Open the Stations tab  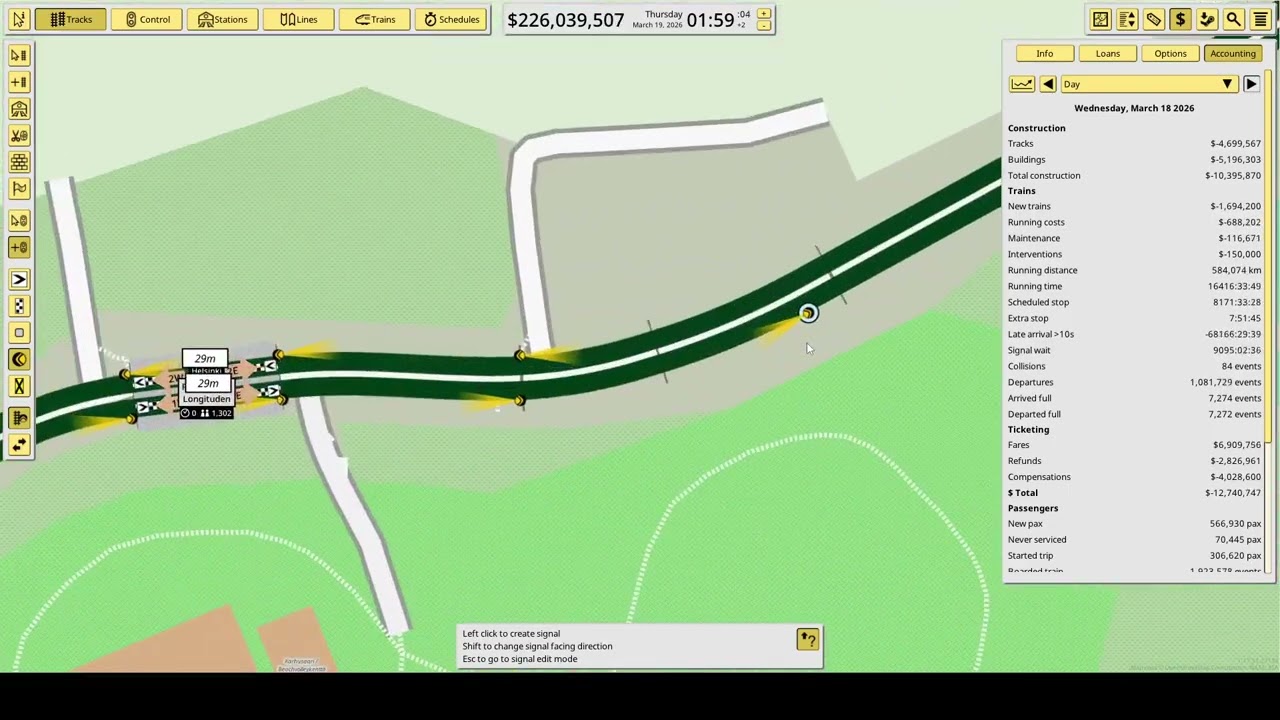point(223,19)
